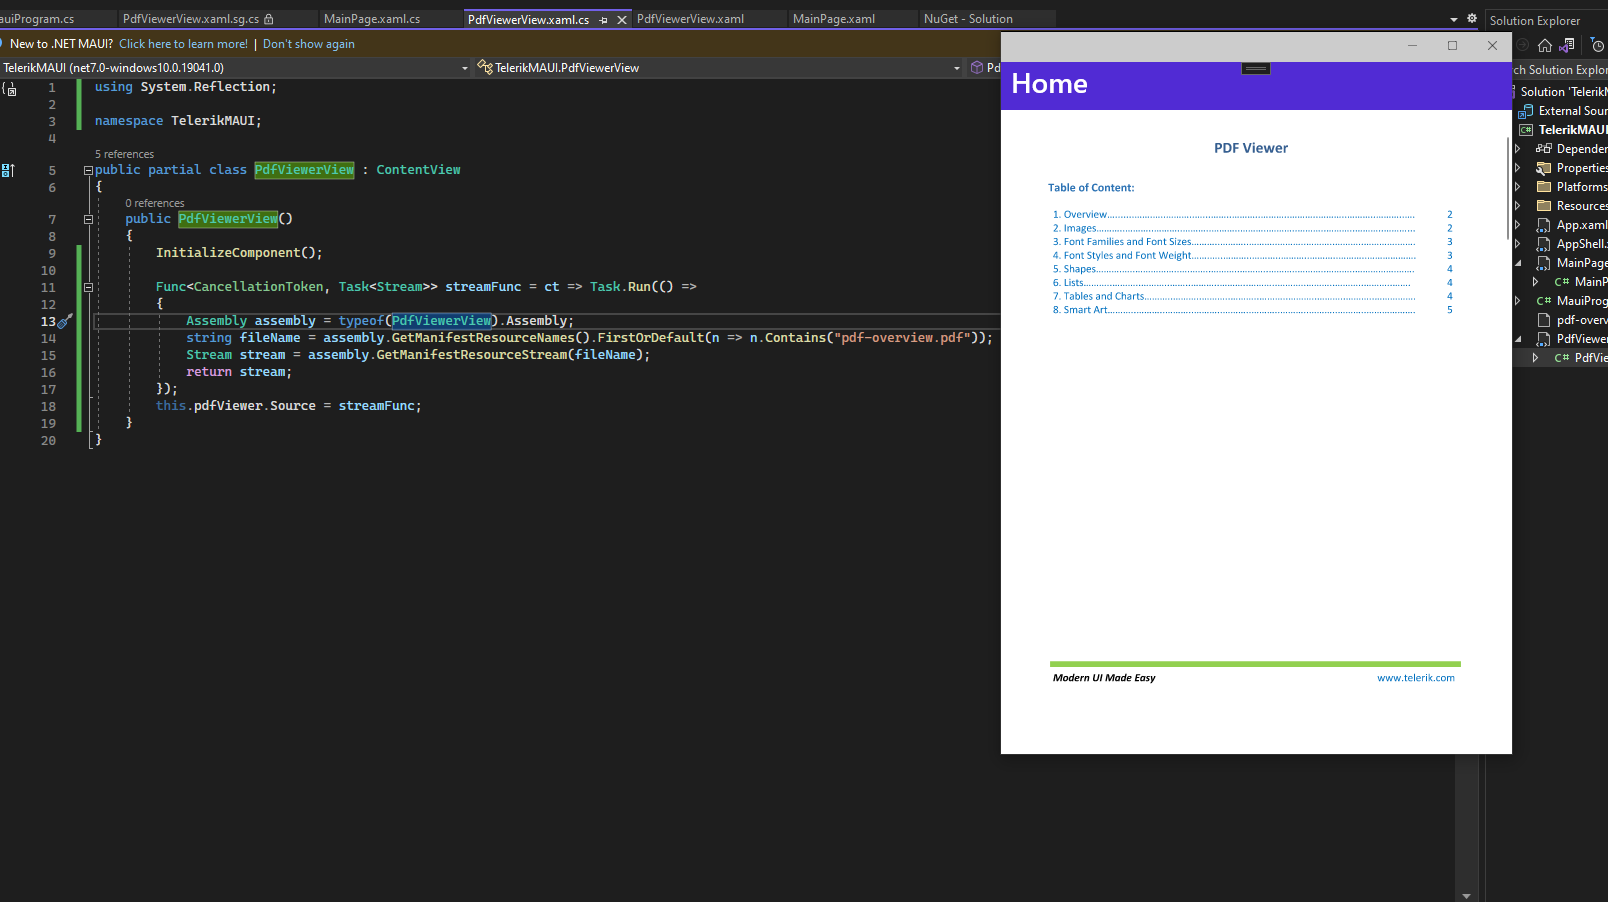The height and width of the screenshot is (902, 1608).
Task: Click the PDF viewer vertical scrollbar thumb
Action: [1507, 188]
